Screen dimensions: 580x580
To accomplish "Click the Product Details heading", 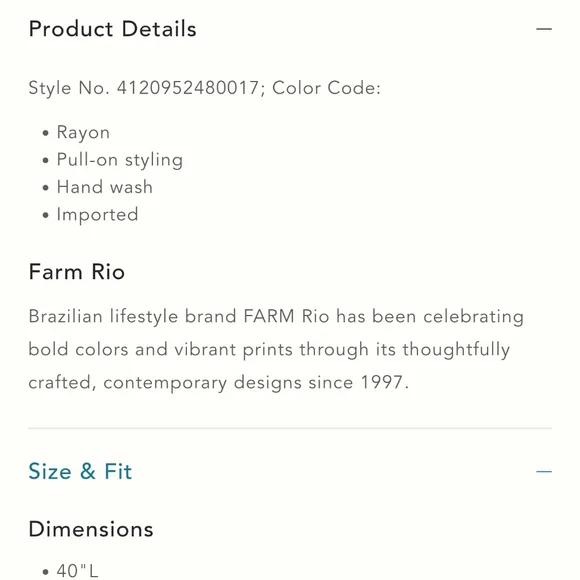I will pos(112,29).
